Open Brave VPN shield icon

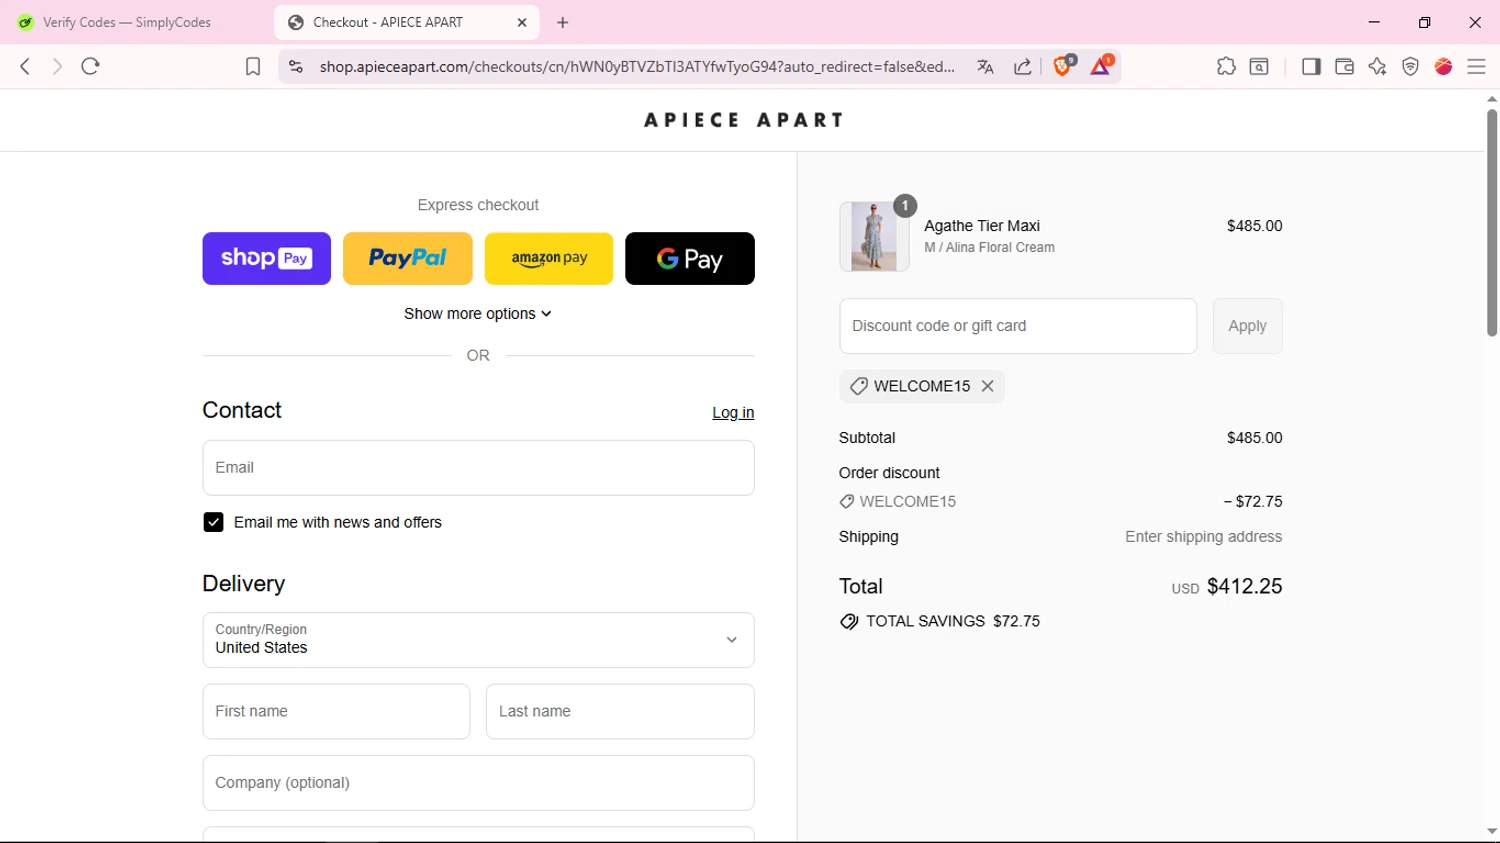[1410, 66]
